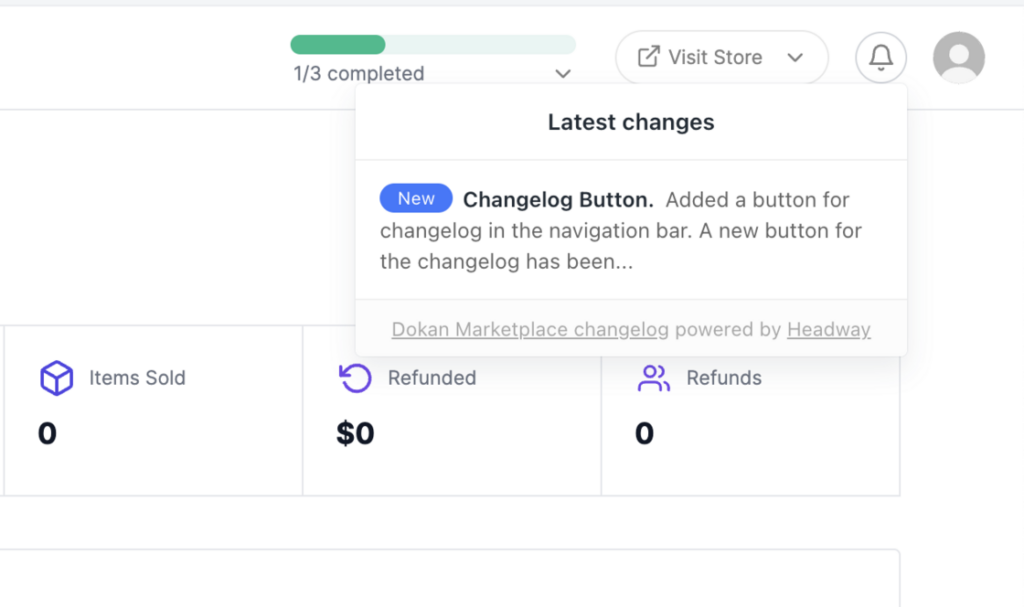Click the Visit Store button label
1024x607 pixels.
(x=715, y=57)
